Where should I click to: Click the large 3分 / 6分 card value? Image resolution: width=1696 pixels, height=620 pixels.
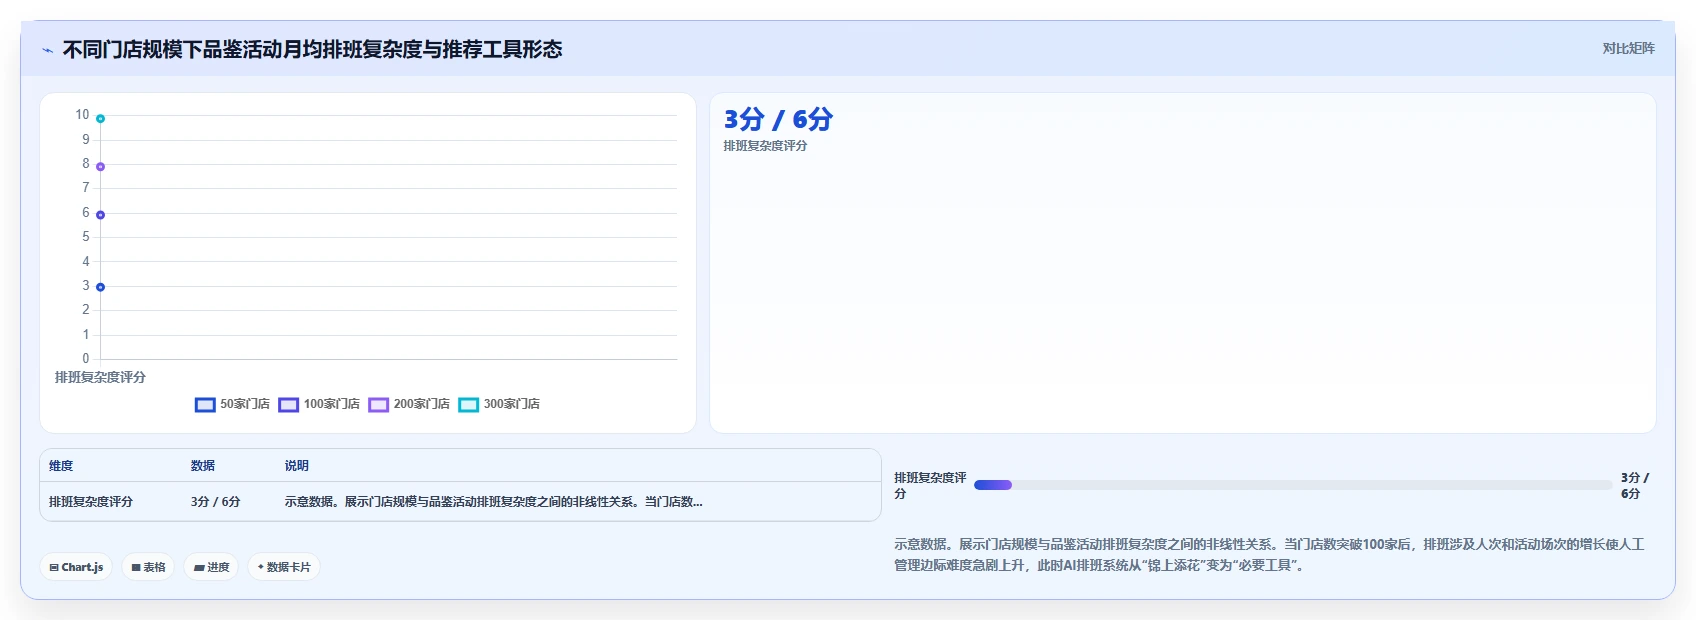(778, 120)
